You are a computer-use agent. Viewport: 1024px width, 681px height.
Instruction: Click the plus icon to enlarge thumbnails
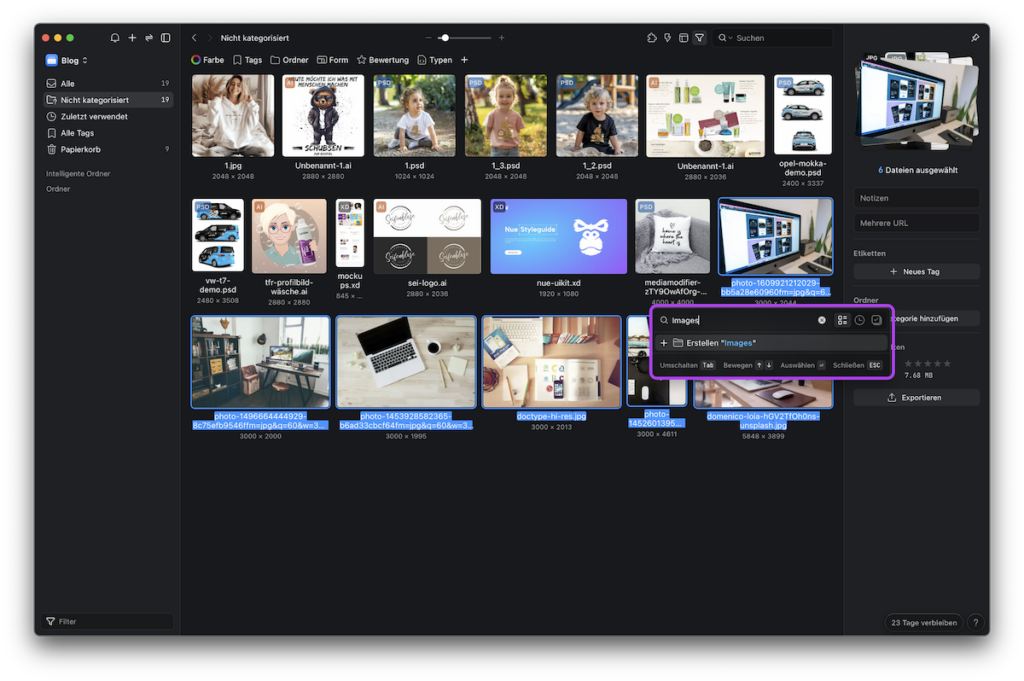pyautogui.click(x=502, y=38)
